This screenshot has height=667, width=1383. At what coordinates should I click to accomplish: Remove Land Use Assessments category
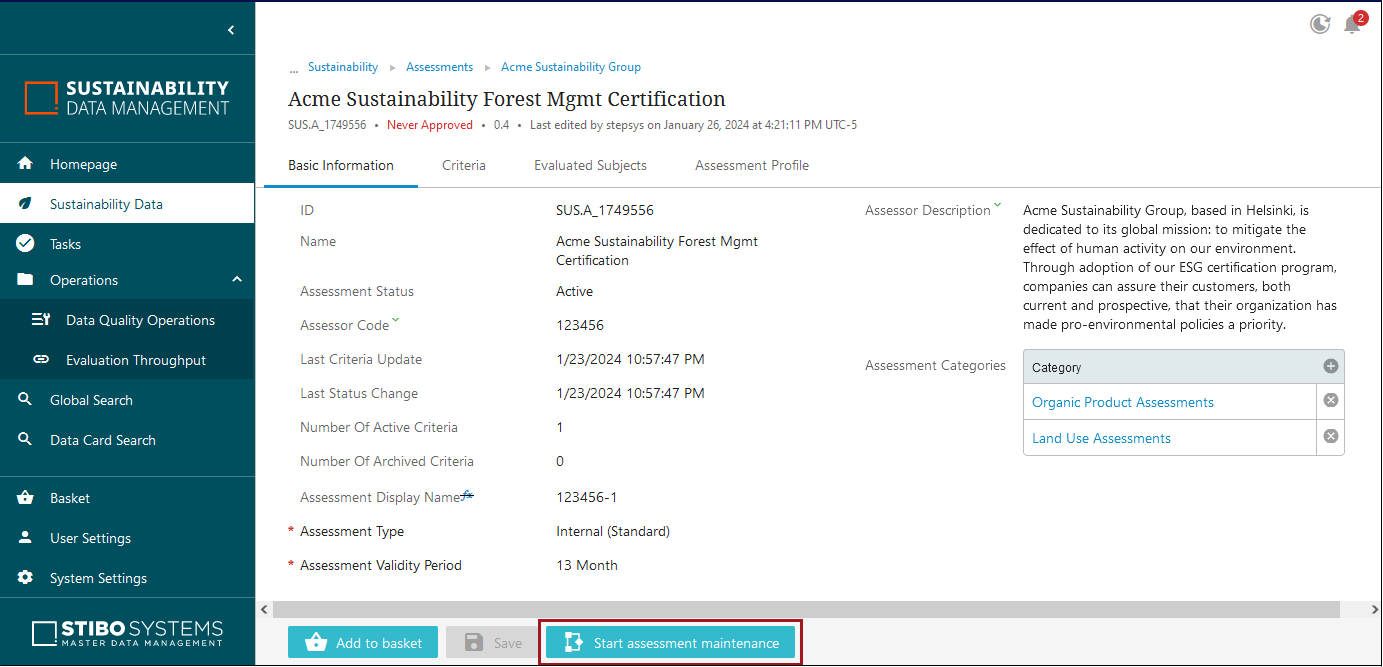1330,436
